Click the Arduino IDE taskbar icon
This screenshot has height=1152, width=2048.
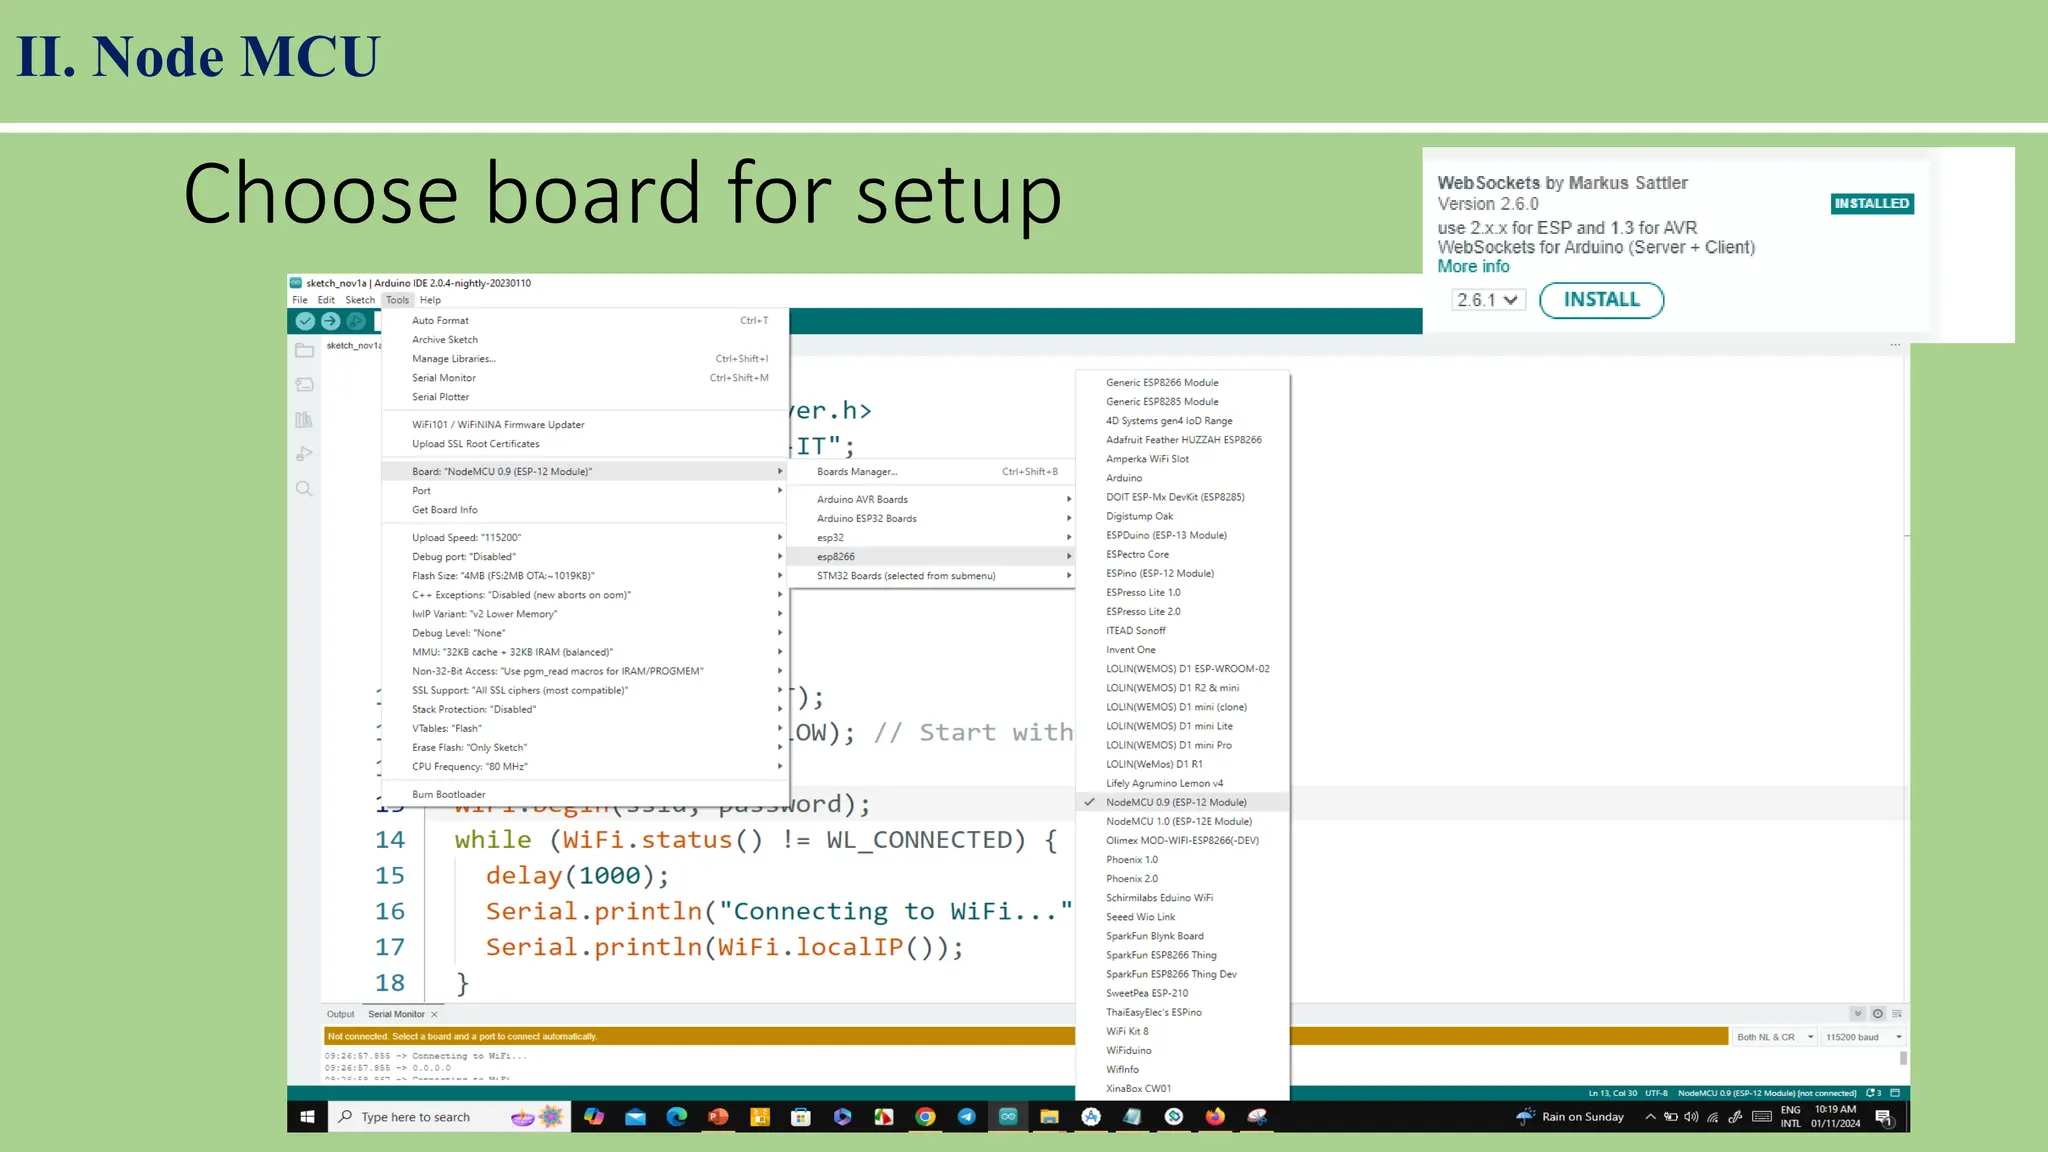pos(1008,1117)
